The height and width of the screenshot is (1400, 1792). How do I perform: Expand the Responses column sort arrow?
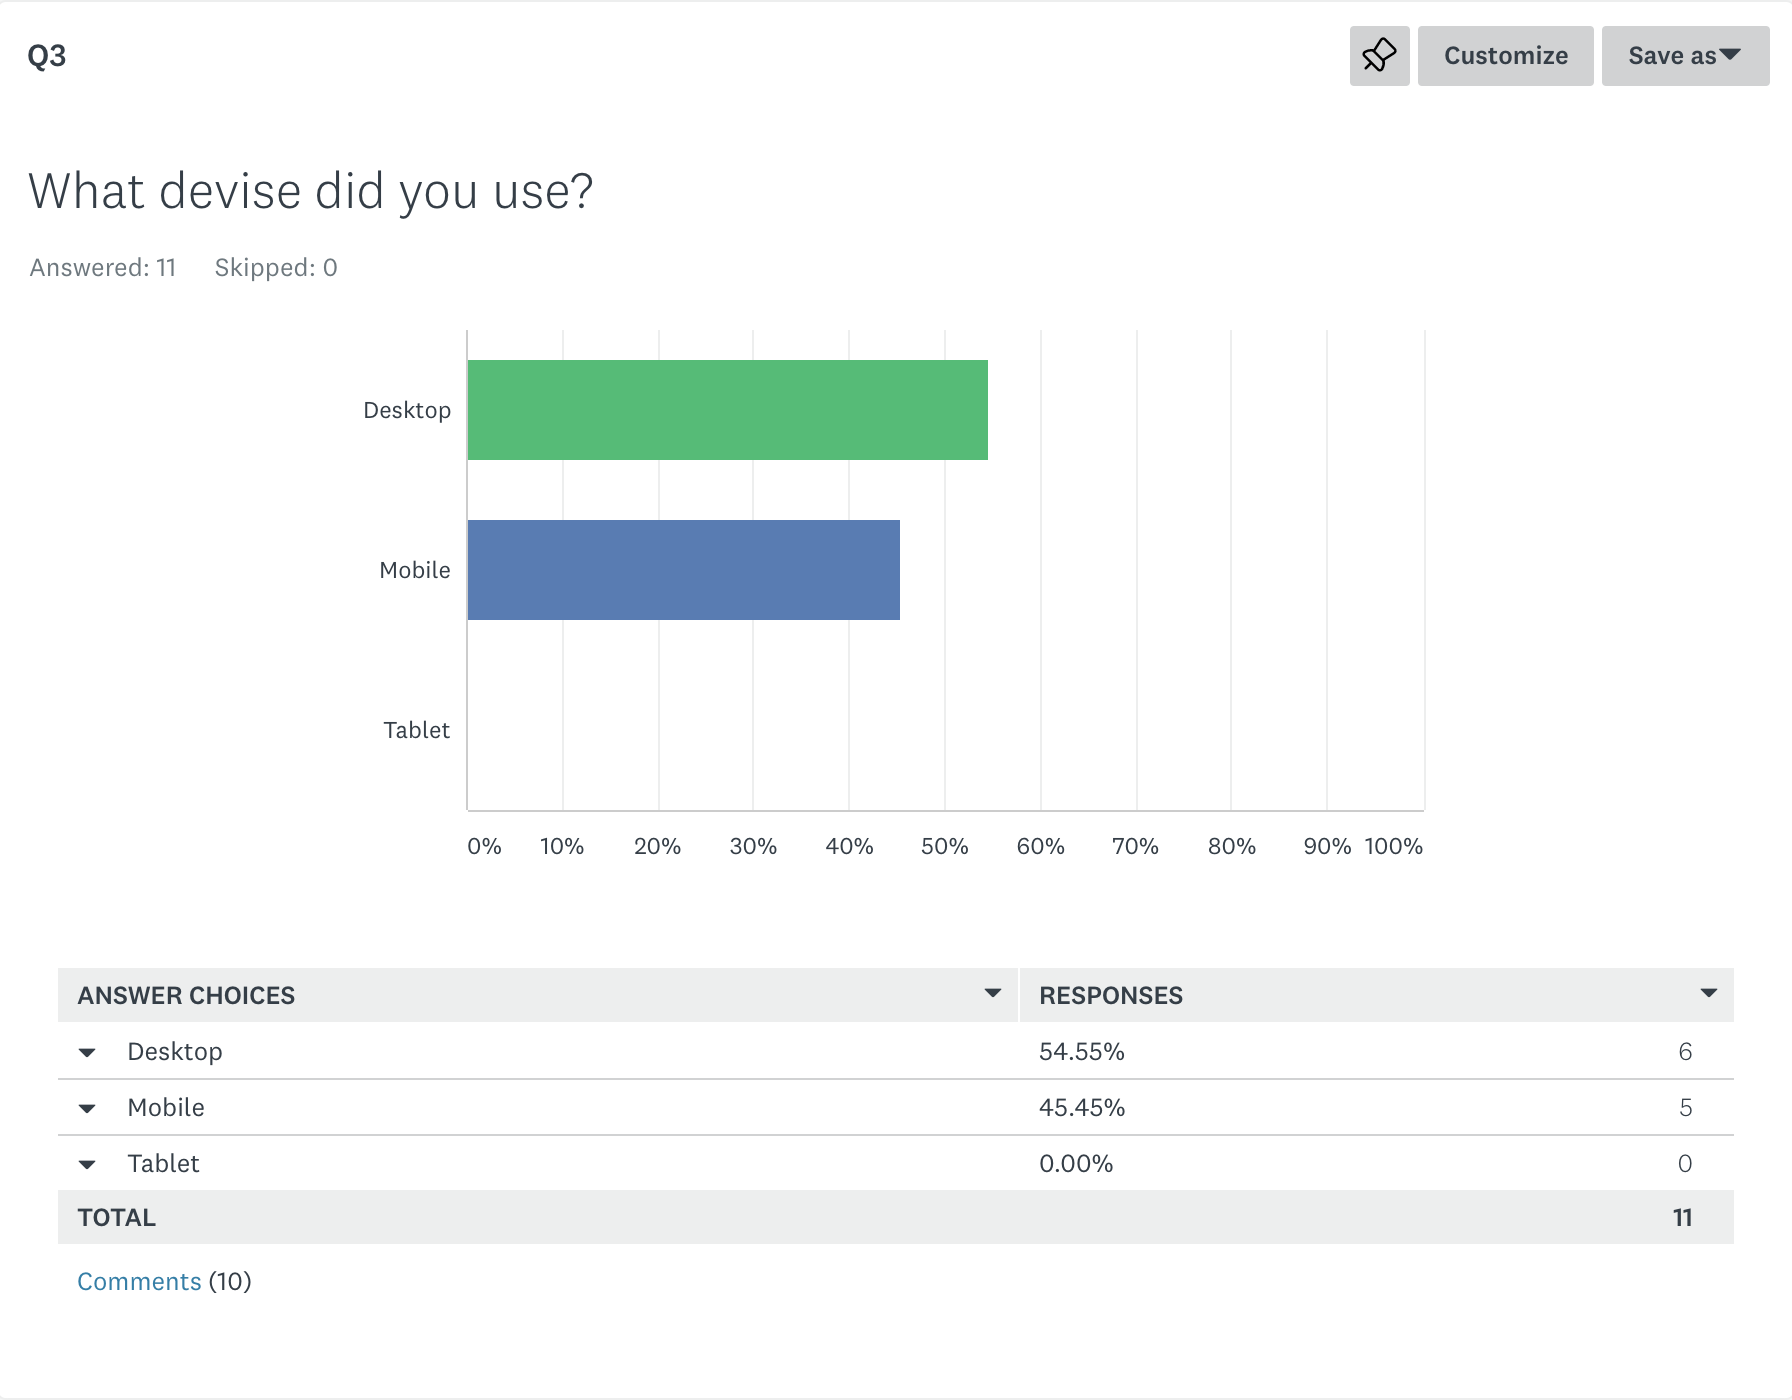point(1708,993)
